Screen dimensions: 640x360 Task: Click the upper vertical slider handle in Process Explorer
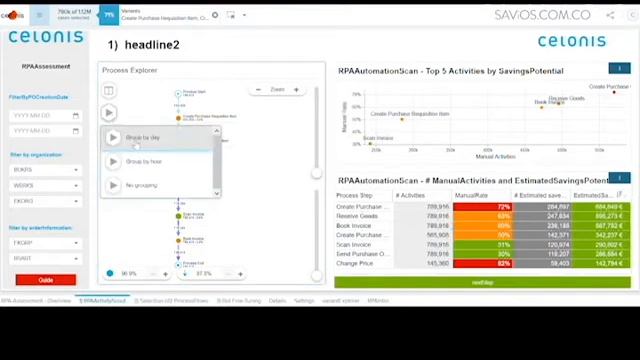point(316,173)
